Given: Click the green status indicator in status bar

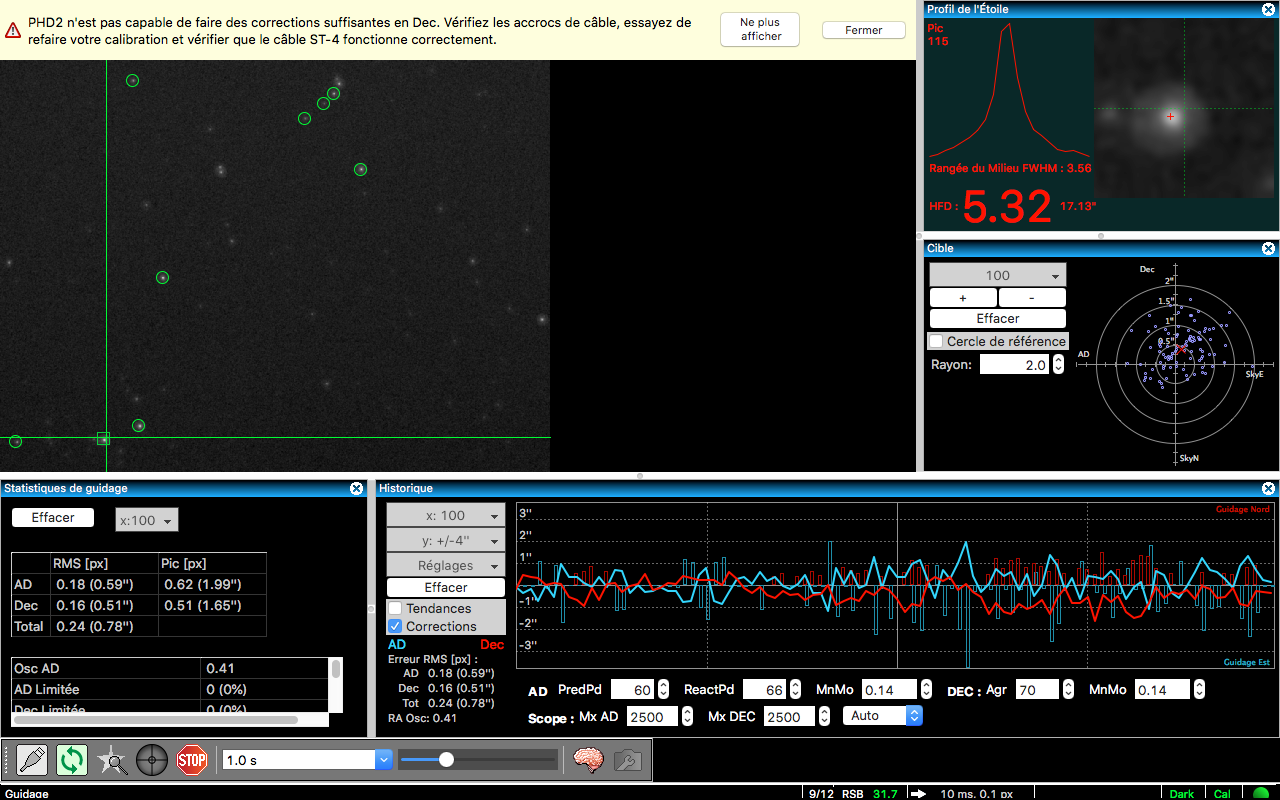Looking at the screenshot, I should click(x=1260, y=794).
